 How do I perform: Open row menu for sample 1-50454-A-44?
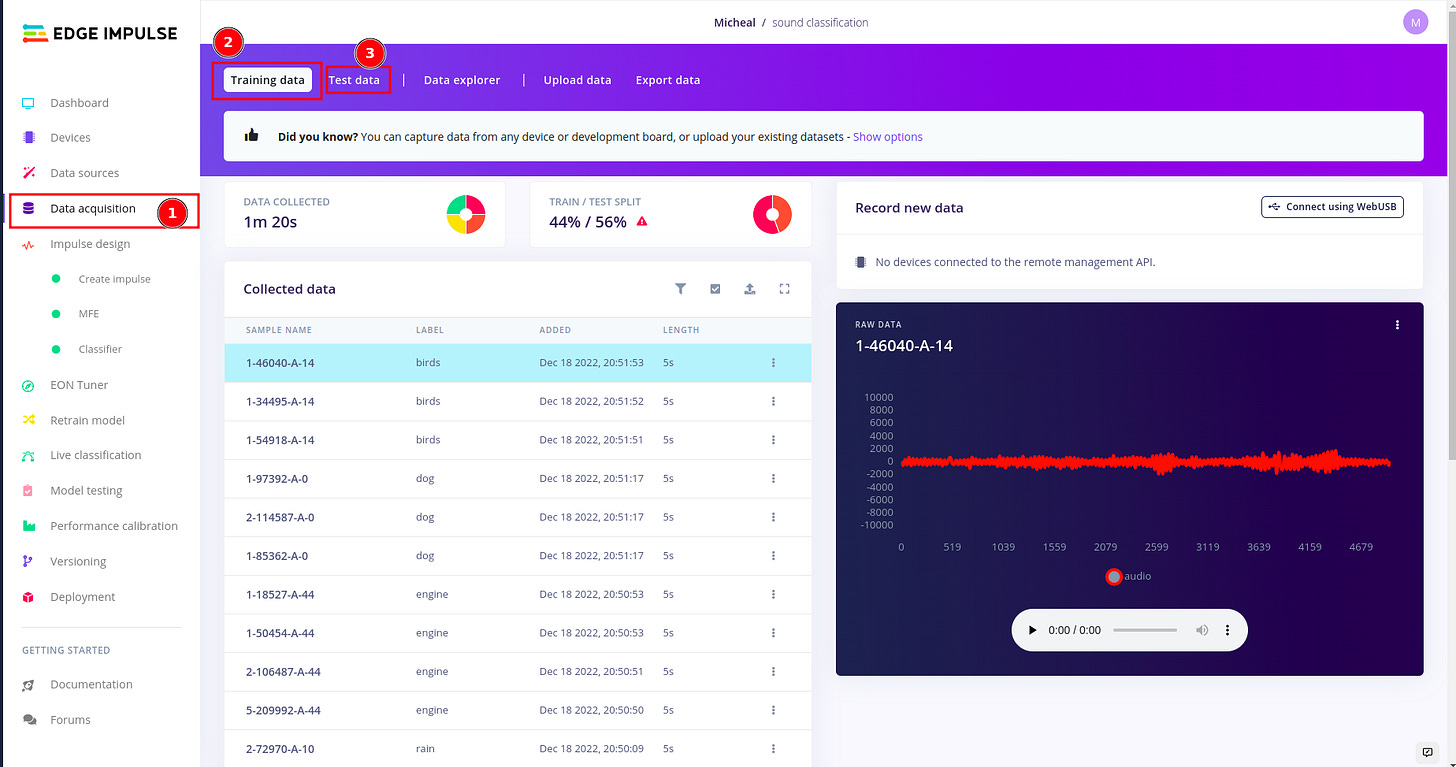[773, 633]
